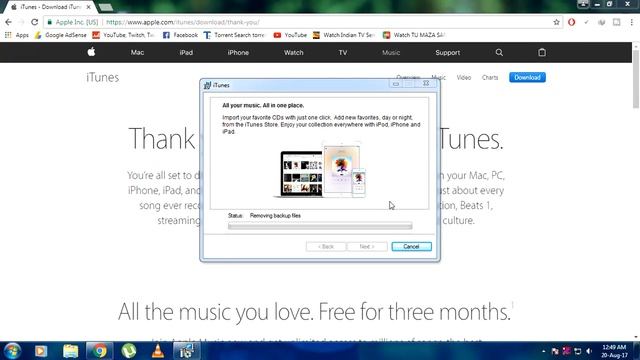Open the Music section in the Apple nav

391,53
